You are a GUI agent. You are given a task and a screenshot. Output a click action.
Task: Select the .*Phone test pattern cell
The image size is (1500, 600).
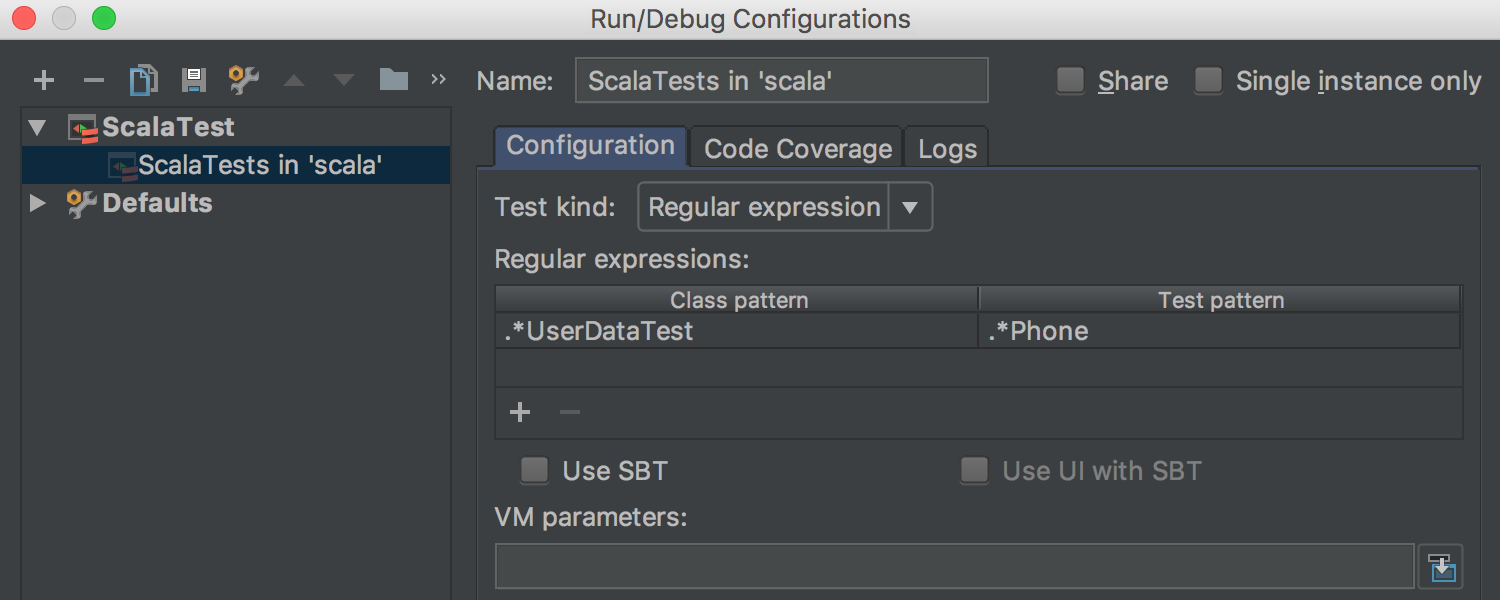tap(1219, 331)
